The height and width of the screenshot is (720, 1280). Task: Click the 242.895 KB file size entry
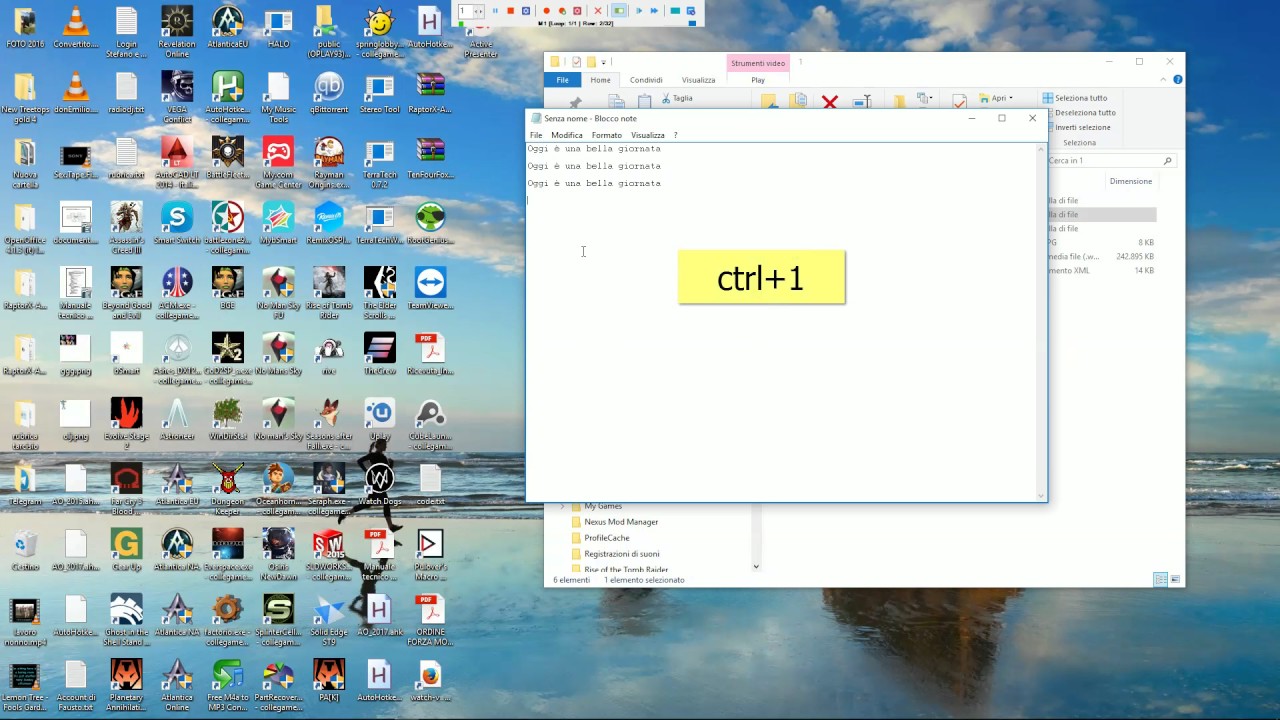click(1134, 257)
